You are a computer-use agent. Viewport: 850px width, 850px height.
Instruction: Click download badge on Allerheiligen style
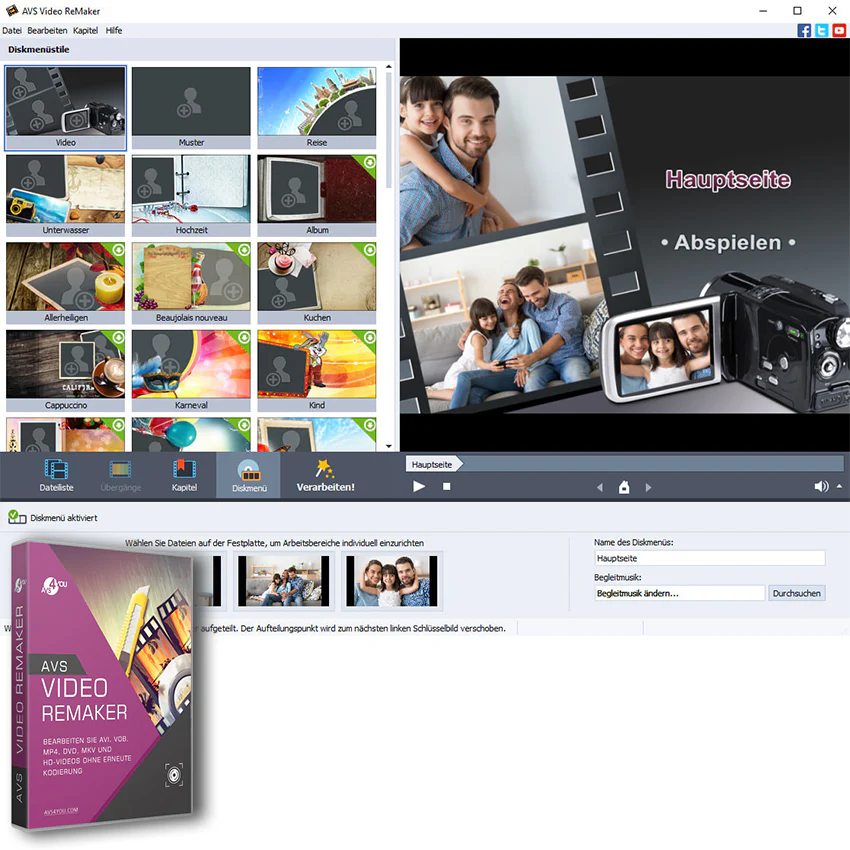[x=118, y=249]
